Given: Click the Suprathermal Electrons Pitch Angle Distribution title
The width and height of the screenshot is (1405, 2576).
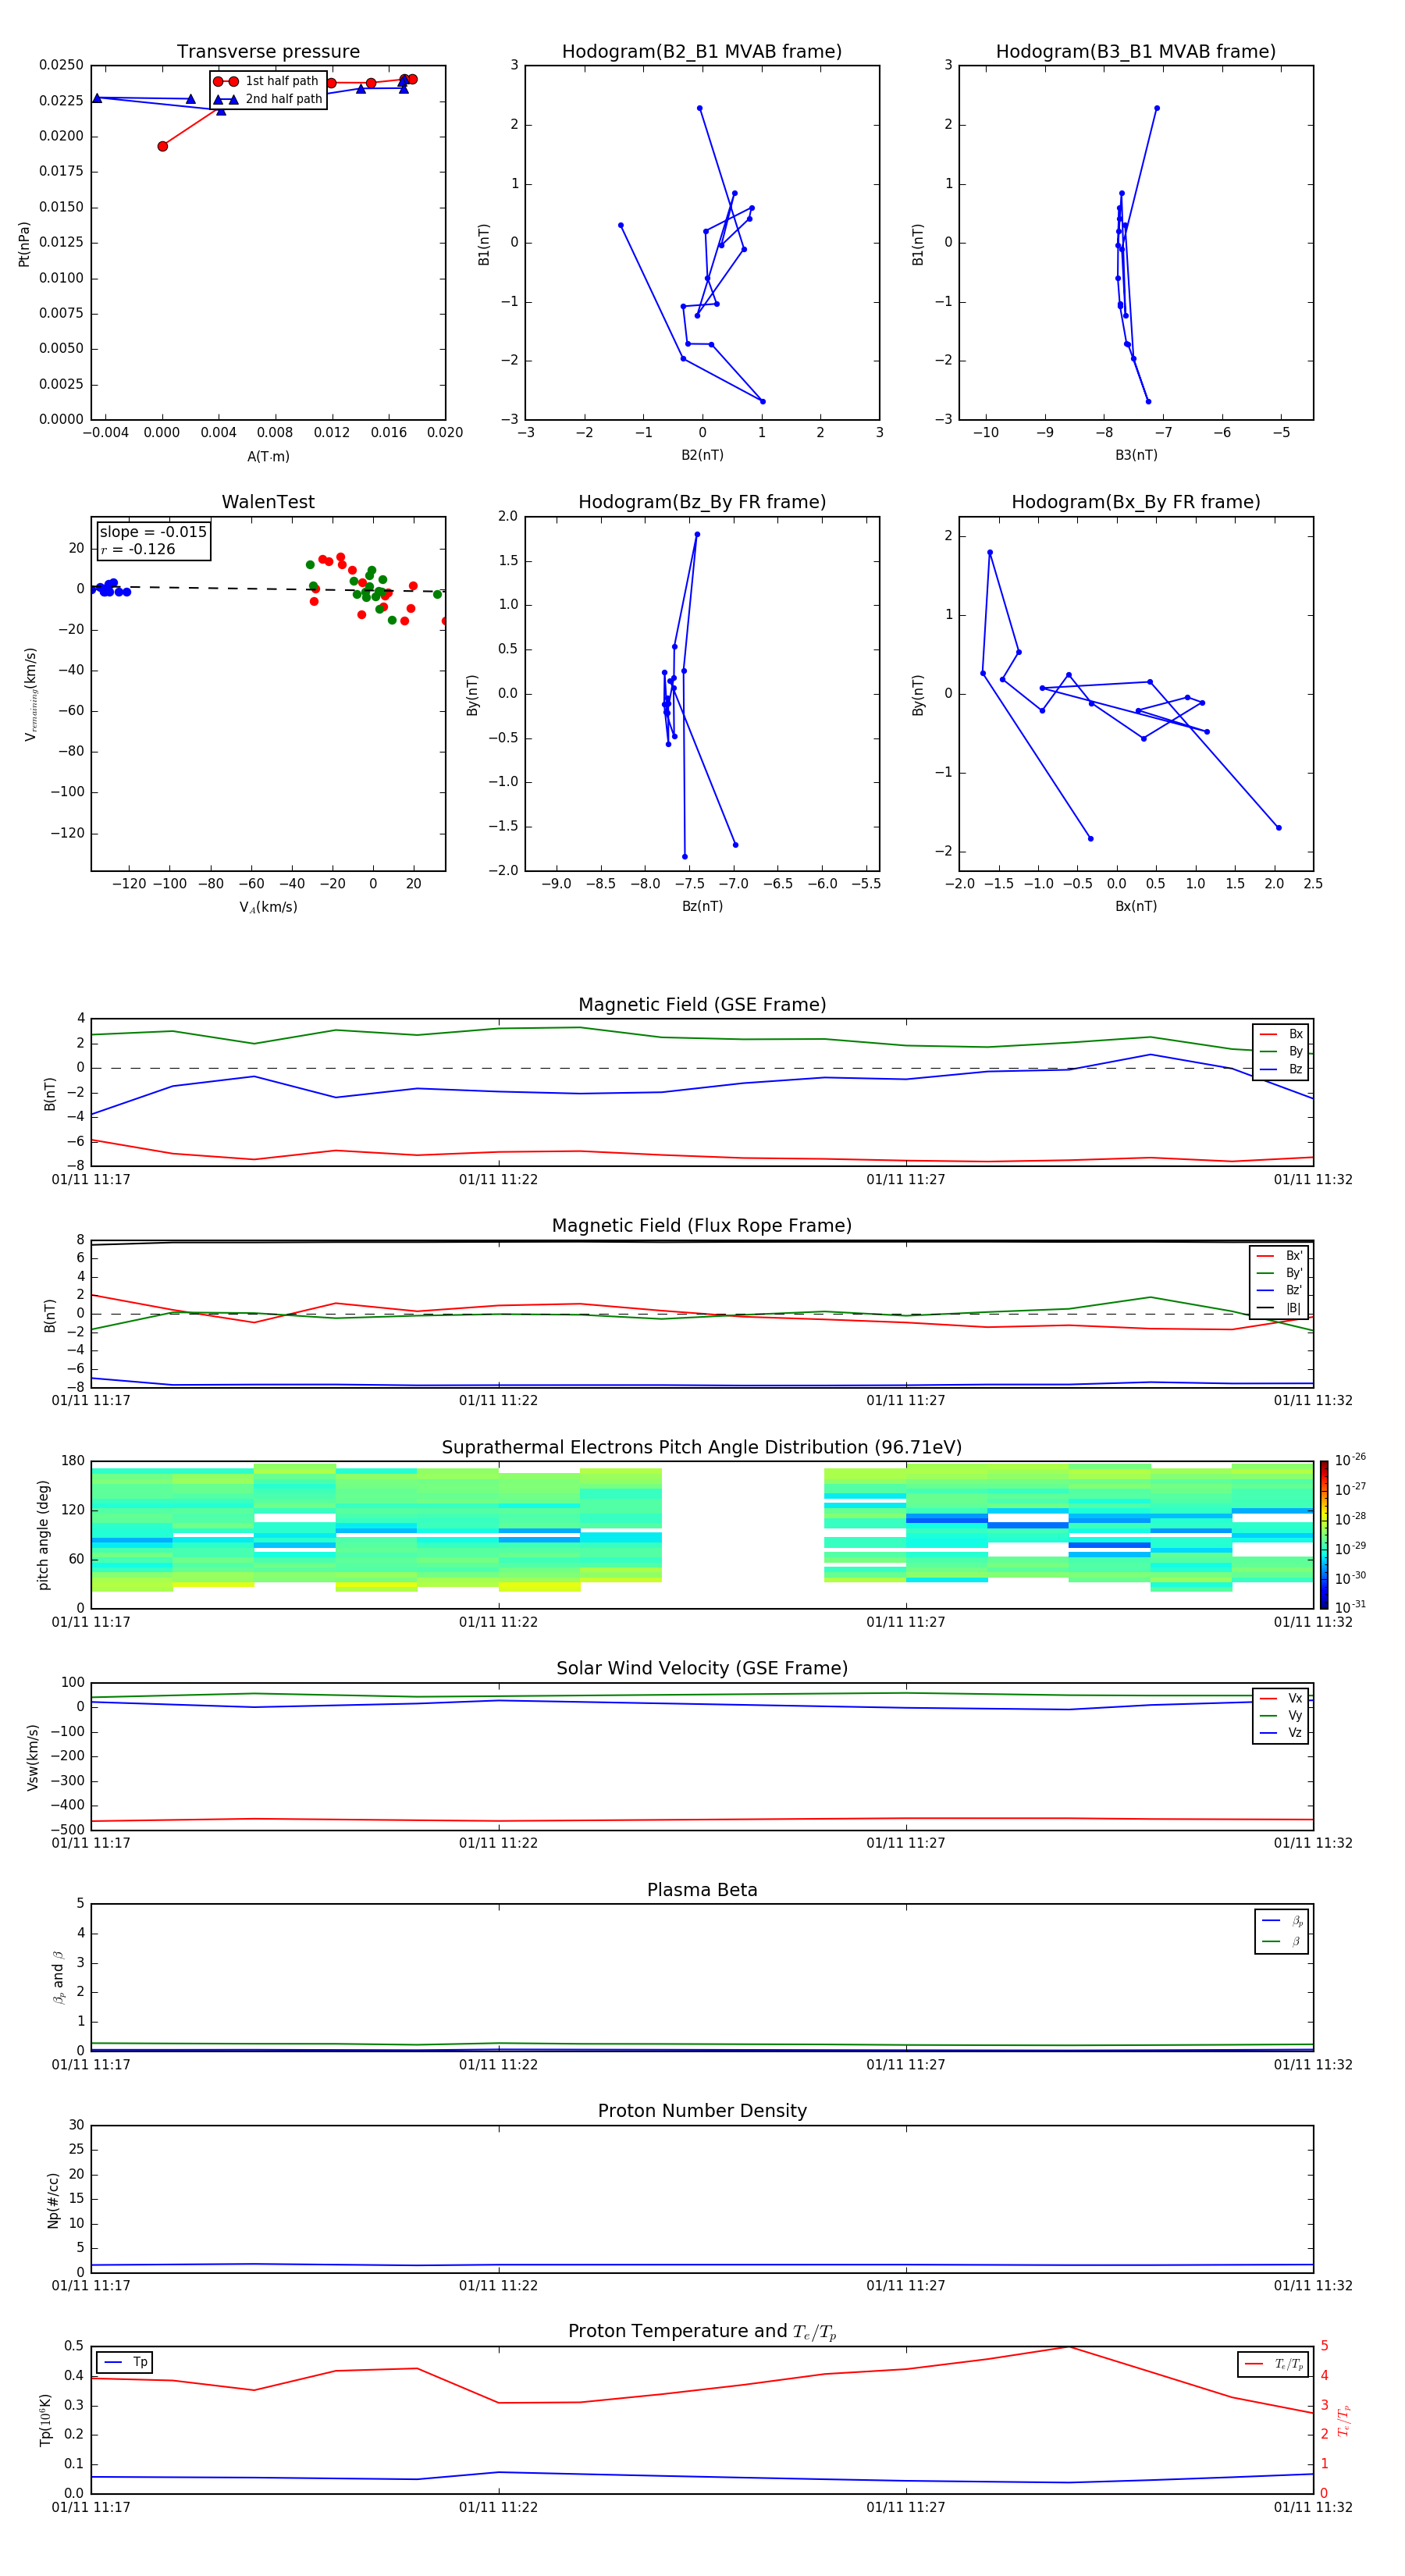Looking at the screenshot, I should 702,1448.
